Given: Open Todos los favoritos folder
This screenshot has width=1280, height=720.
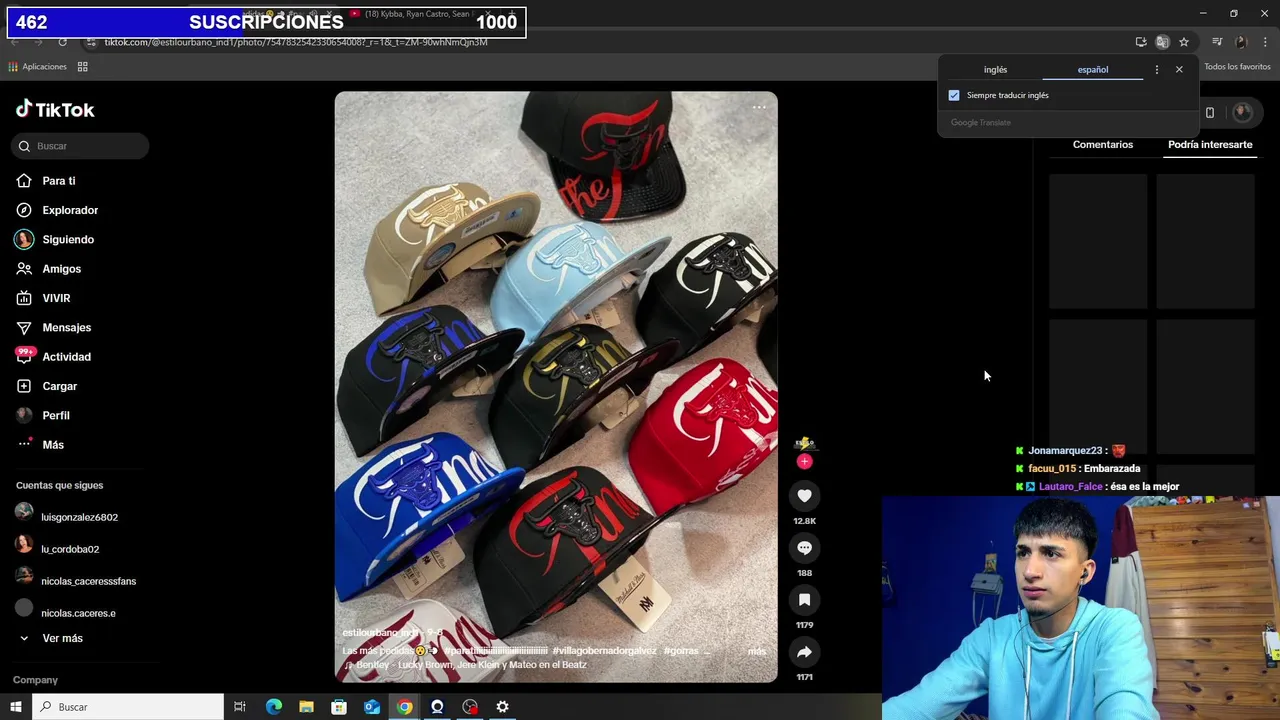Looking at the screenshot, I should pyautogui.click(x=1237, y=67).
